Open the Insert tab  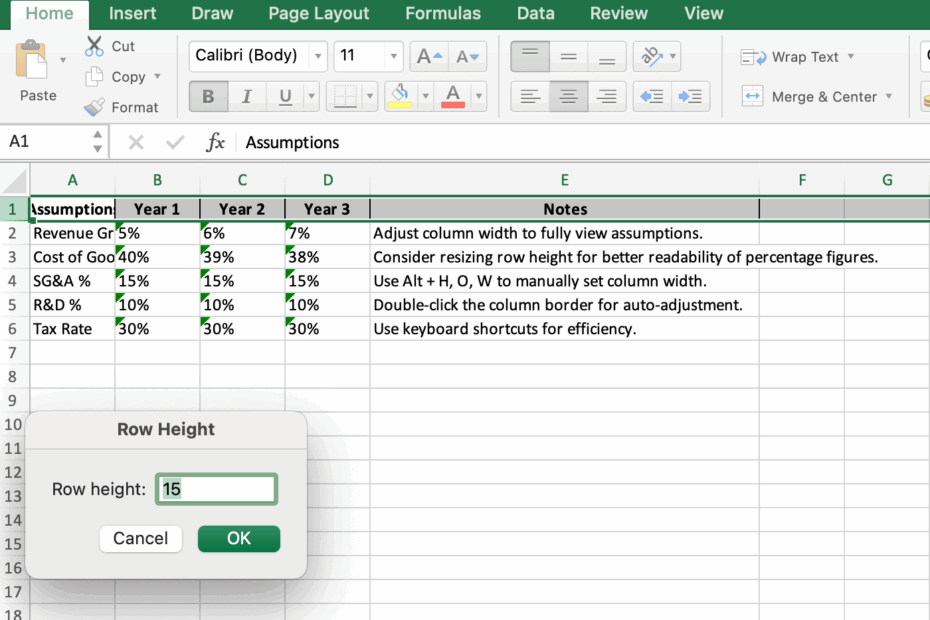pyautogui.click(x=132, y=13)
